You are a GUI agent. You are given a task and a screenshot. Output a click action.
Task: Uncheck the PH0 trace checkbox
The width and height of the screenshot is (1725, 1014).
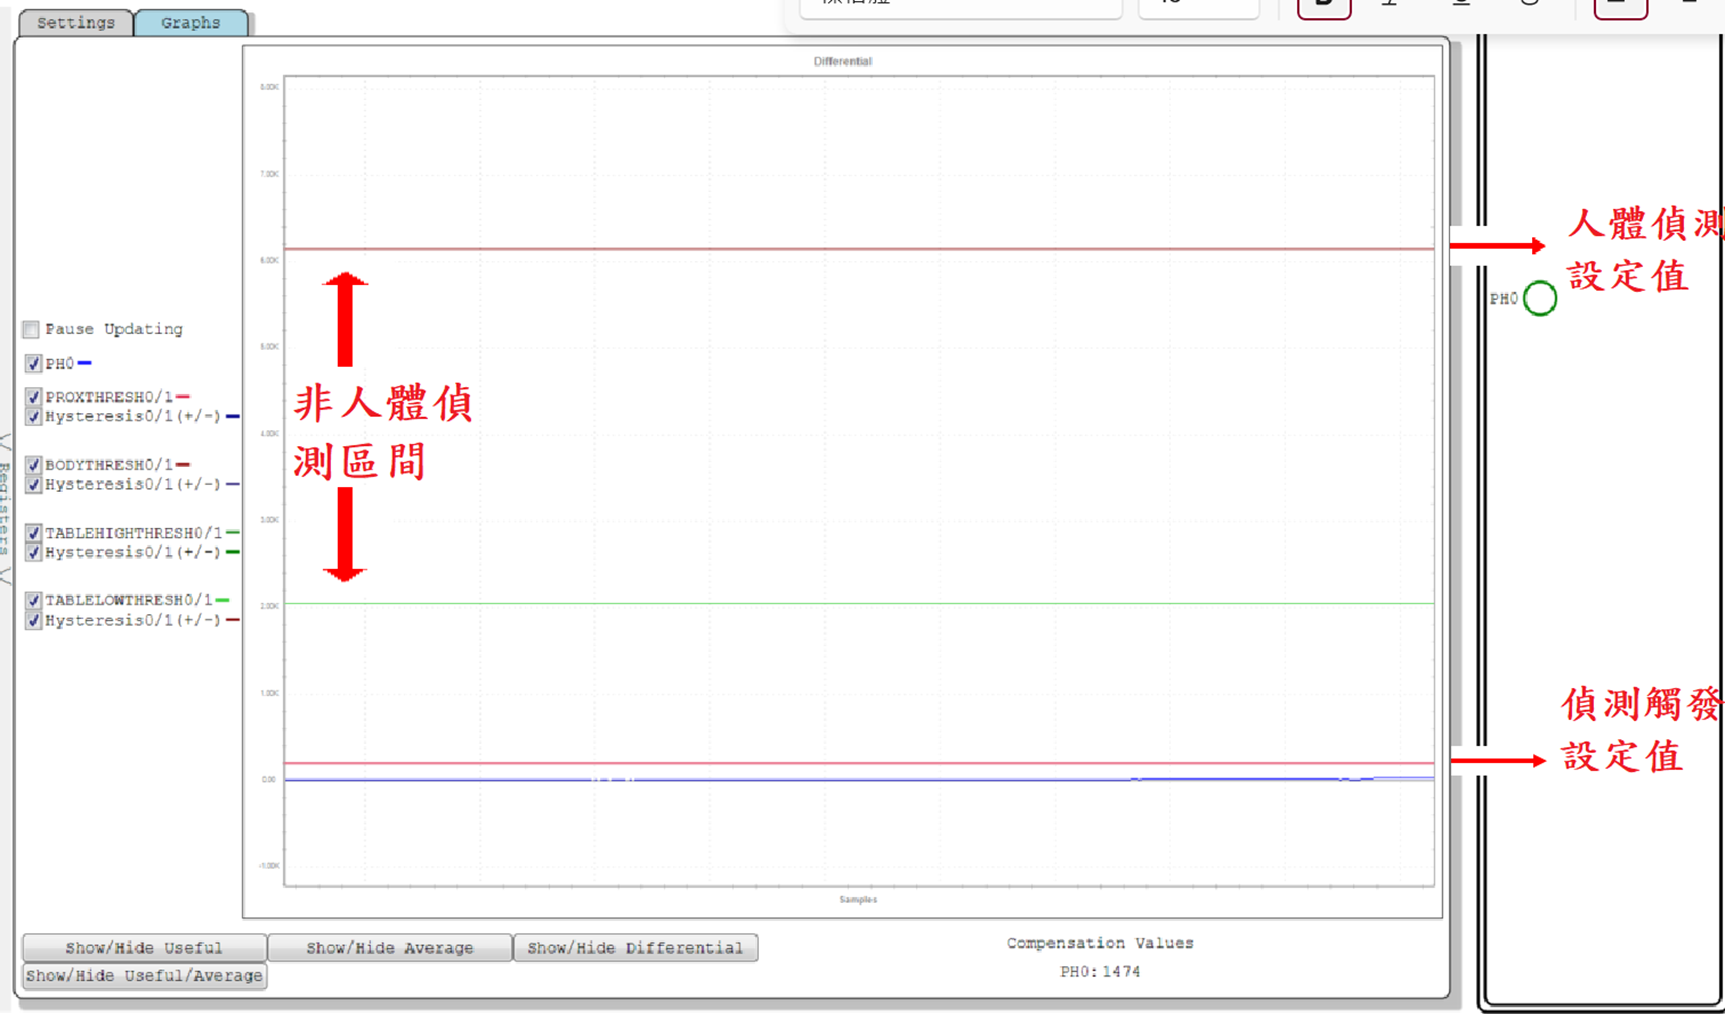[33, 363]
